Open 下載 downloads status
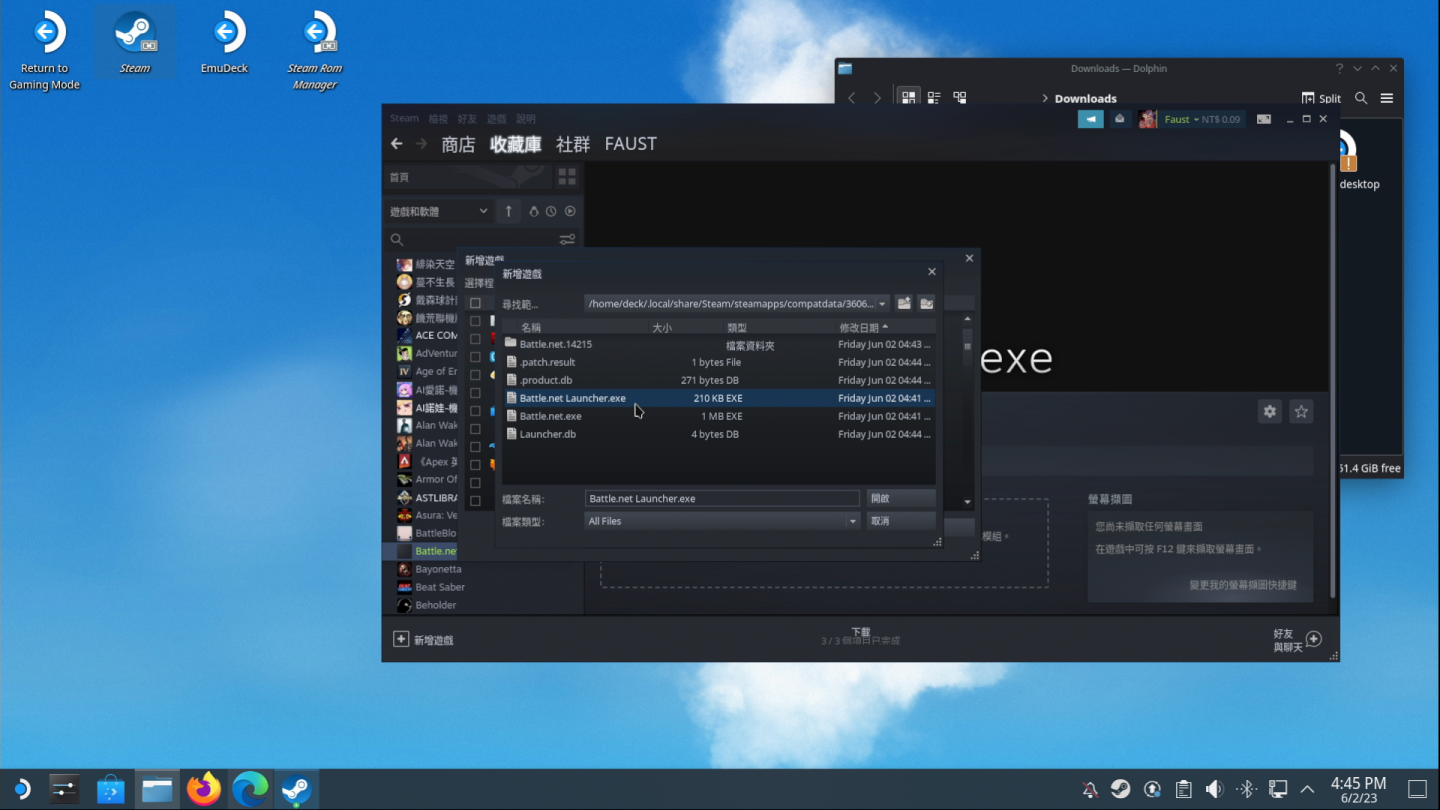Image resolution: width=1440 pixels, height=810 pixels. coord(860,636)
